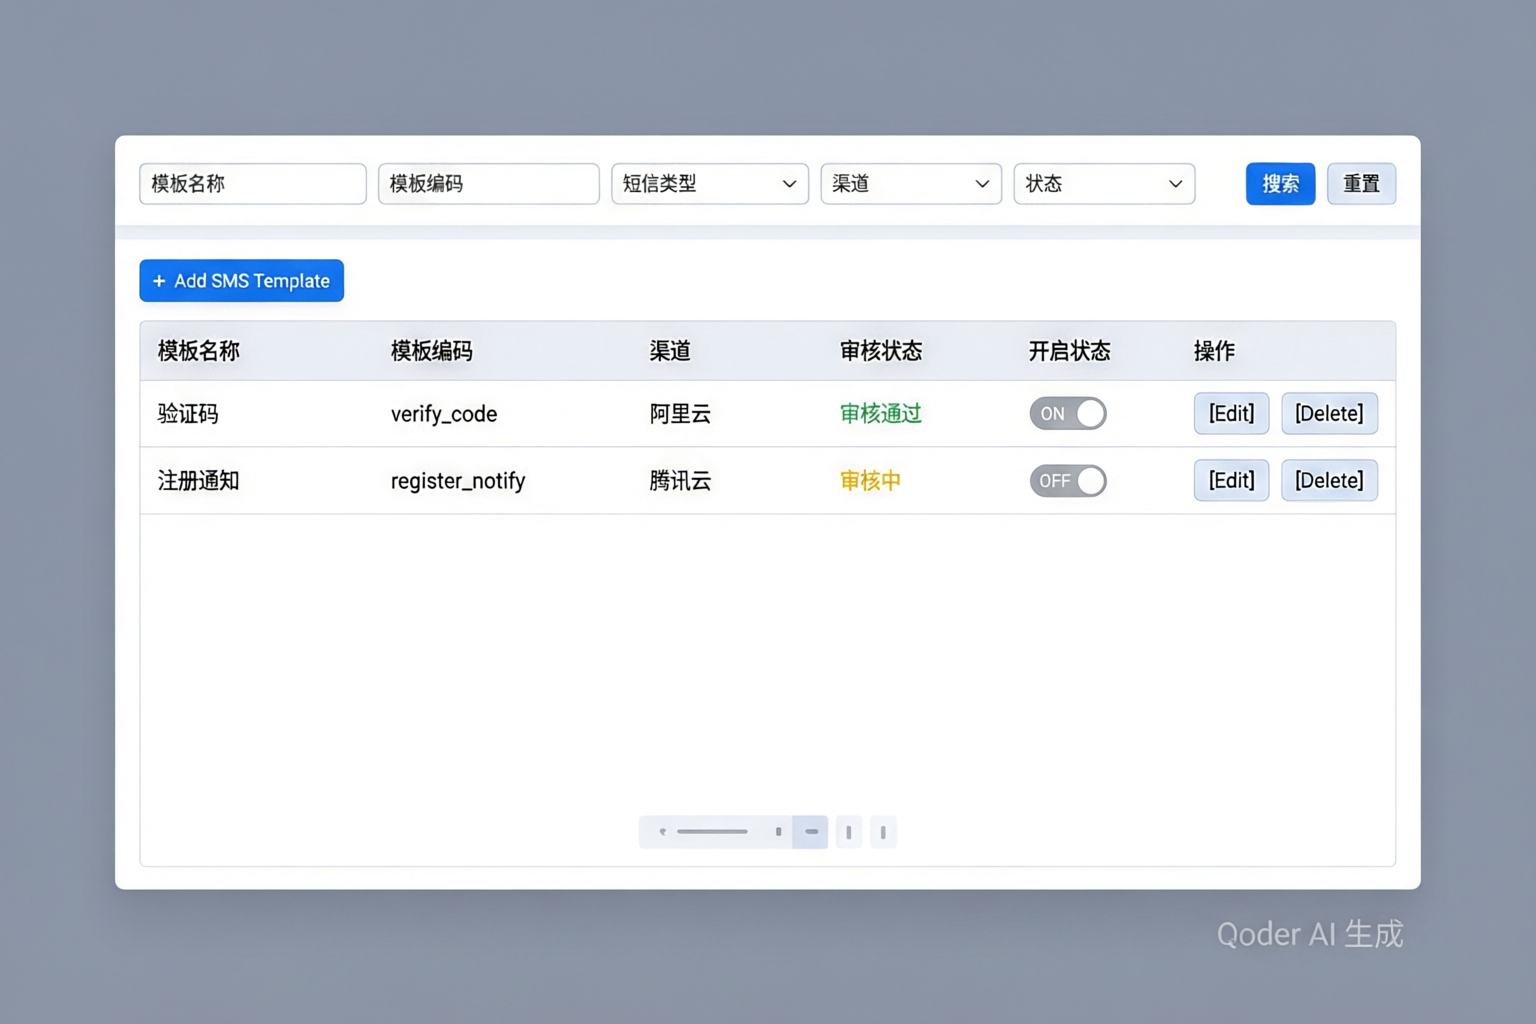
Task: Open the 状态 filter dropdown
Action: pos(1104,184)
